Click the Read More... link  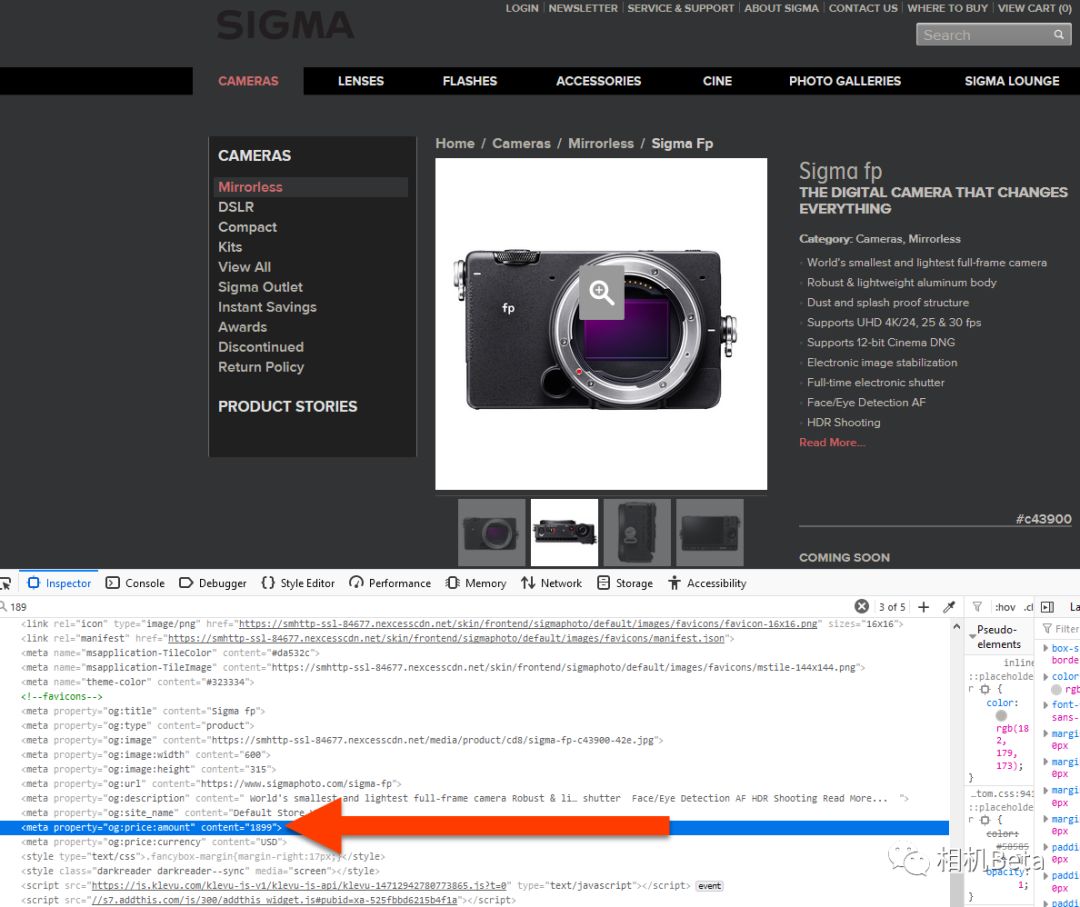[x=831, y=442]
